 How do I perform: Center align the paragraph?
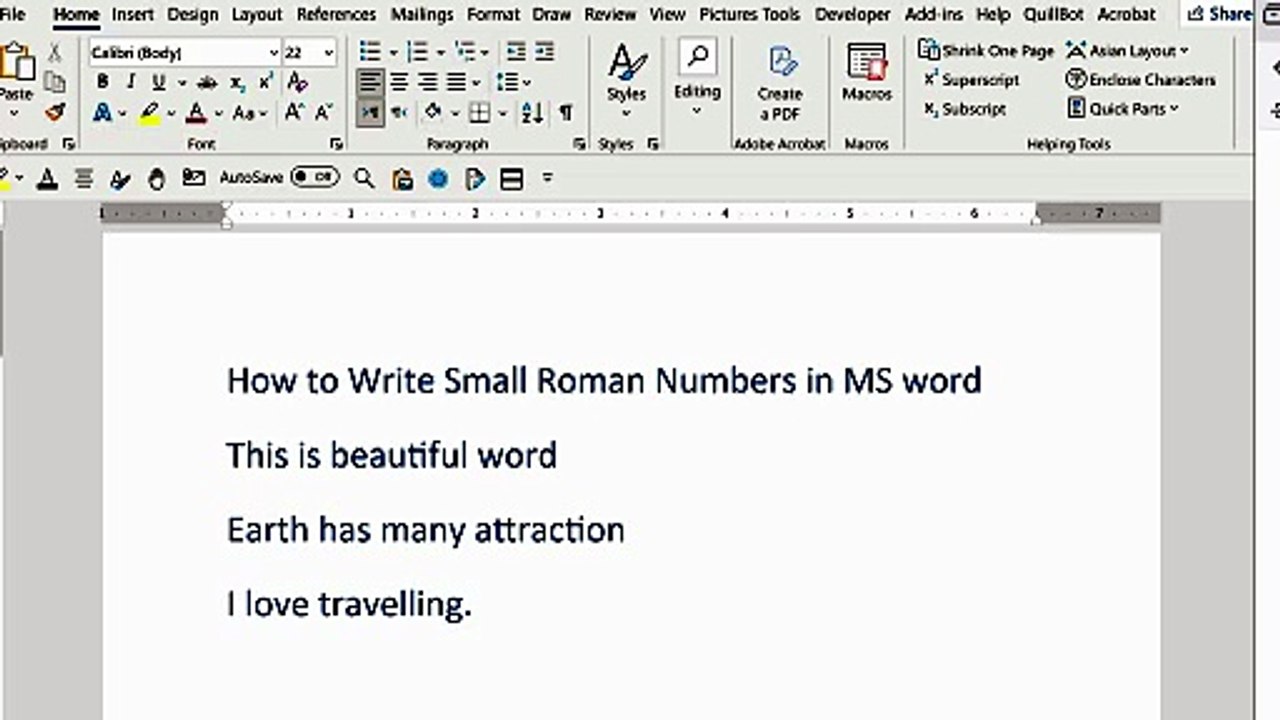pos(399,82)
